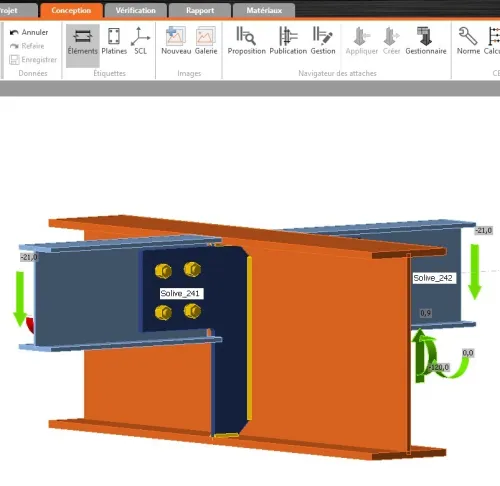Click the green downward load arrow on left beam
Screen dimensions: 500x486
[x=20, y=299]
